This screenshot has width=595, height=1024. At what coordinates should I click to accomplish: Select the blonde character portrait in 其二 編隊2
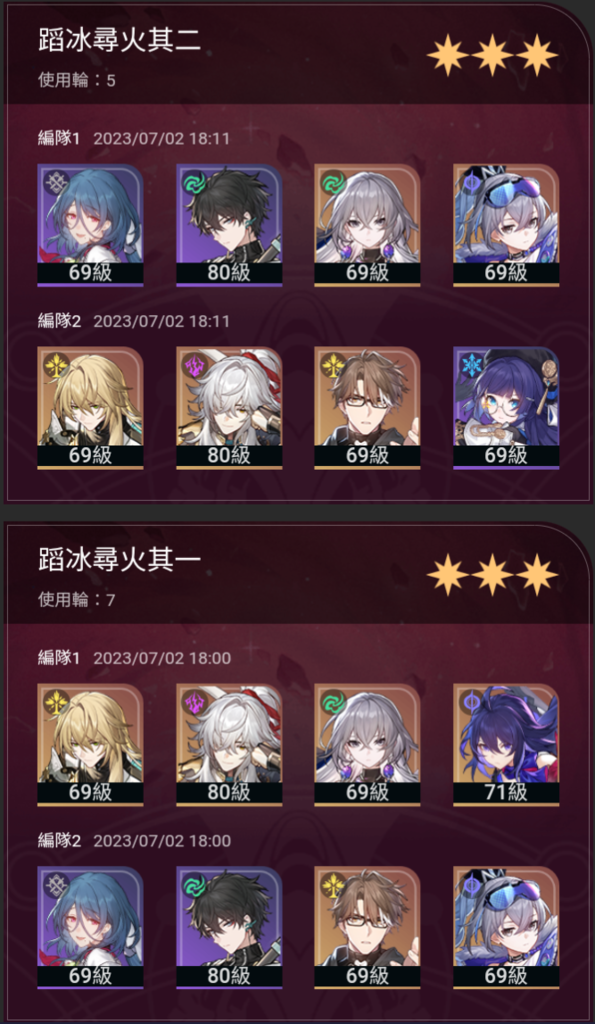click(90, 408)
